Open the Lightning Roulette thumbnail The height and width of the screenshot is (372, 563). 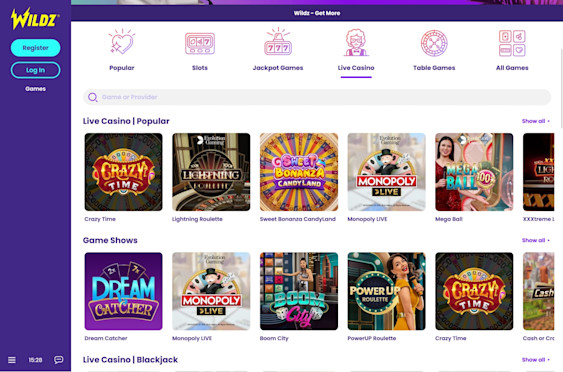click(x=211, y=172)
